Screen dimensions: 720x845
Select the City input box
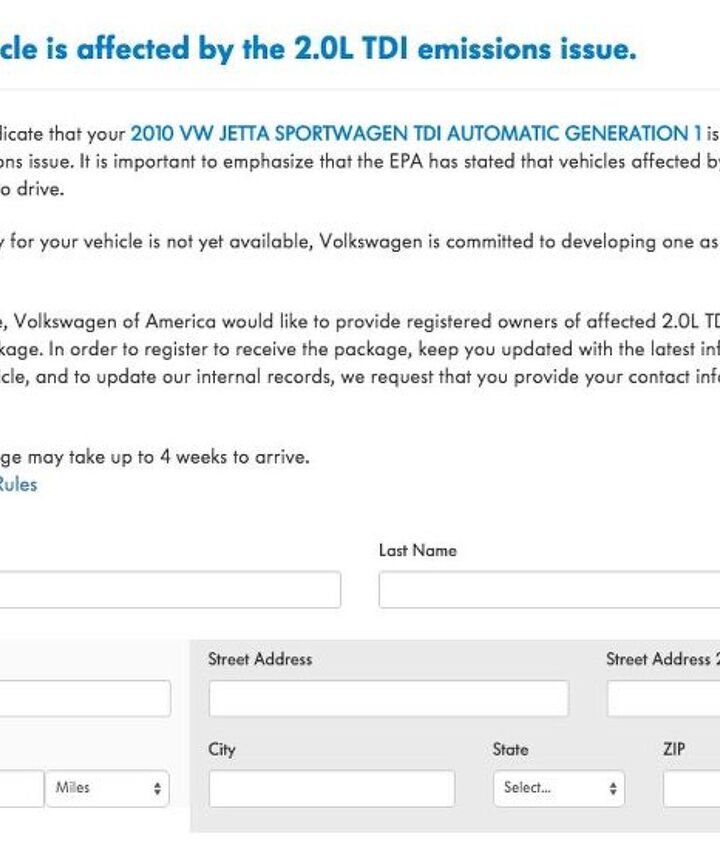[x=331, y=788]
